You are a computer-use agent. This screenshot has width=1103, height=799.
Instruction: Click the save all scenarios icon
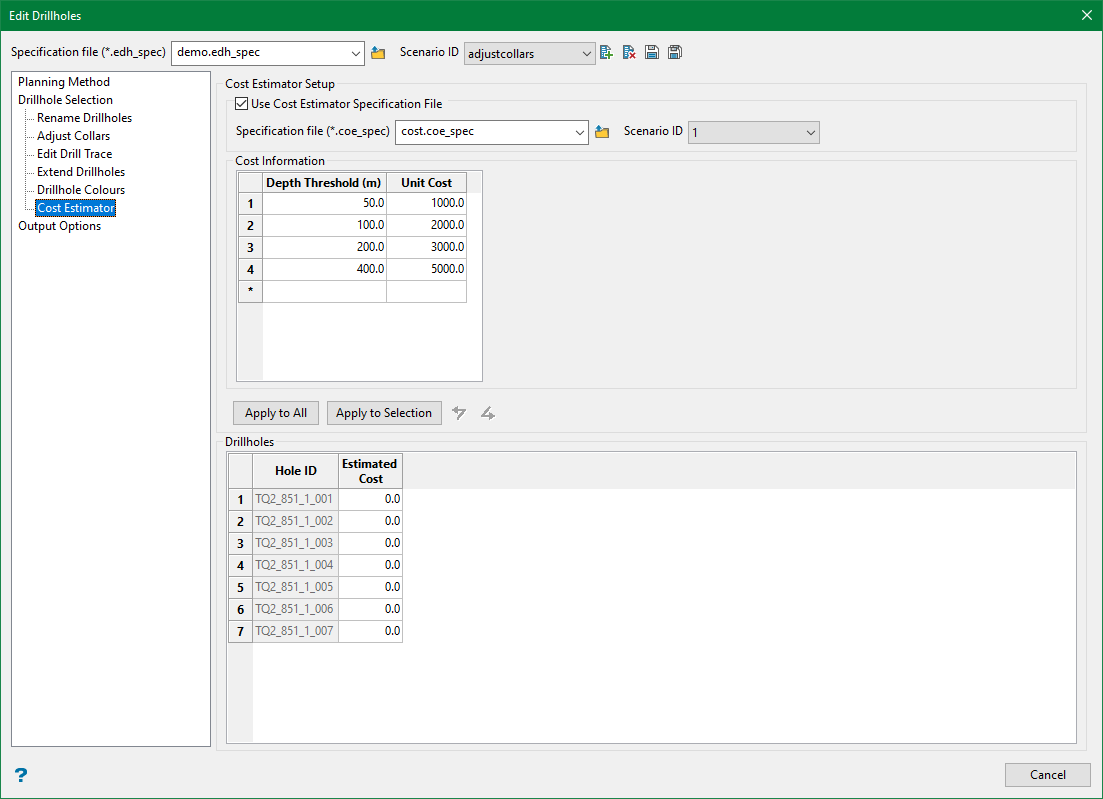tap(675, 53)
